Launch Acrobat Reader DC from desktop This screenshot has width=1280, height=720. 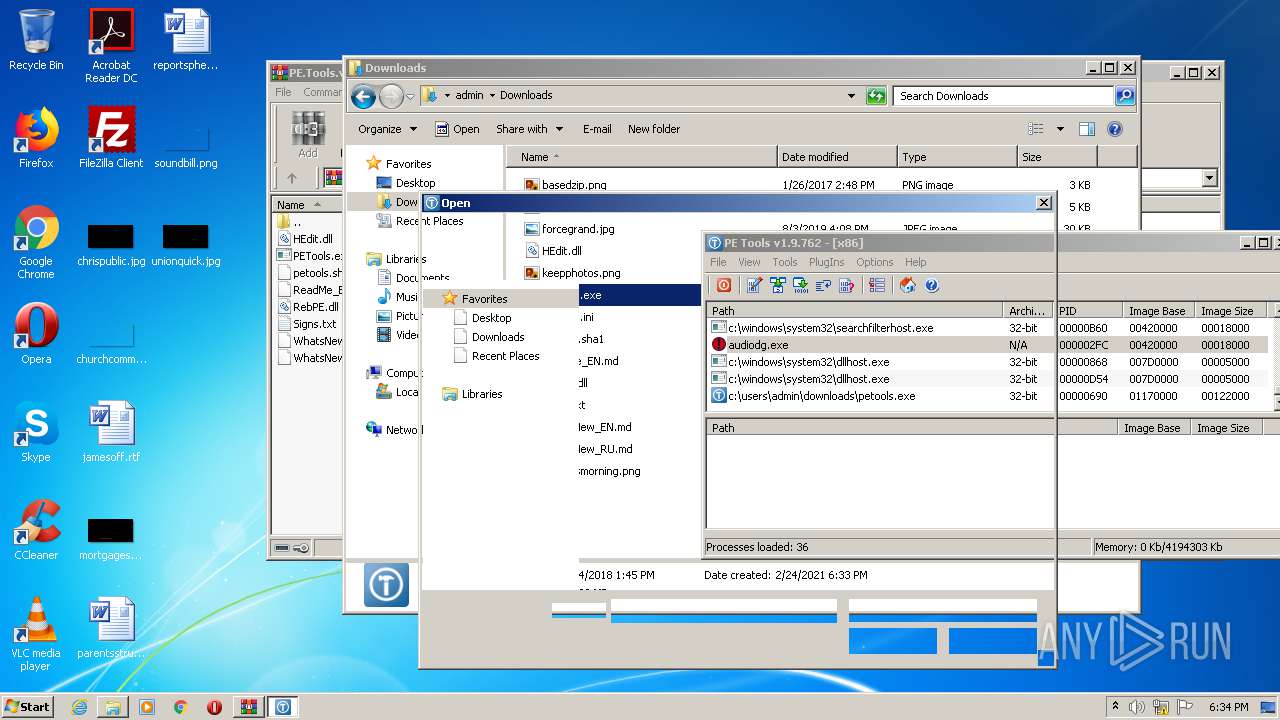[111, 46]
